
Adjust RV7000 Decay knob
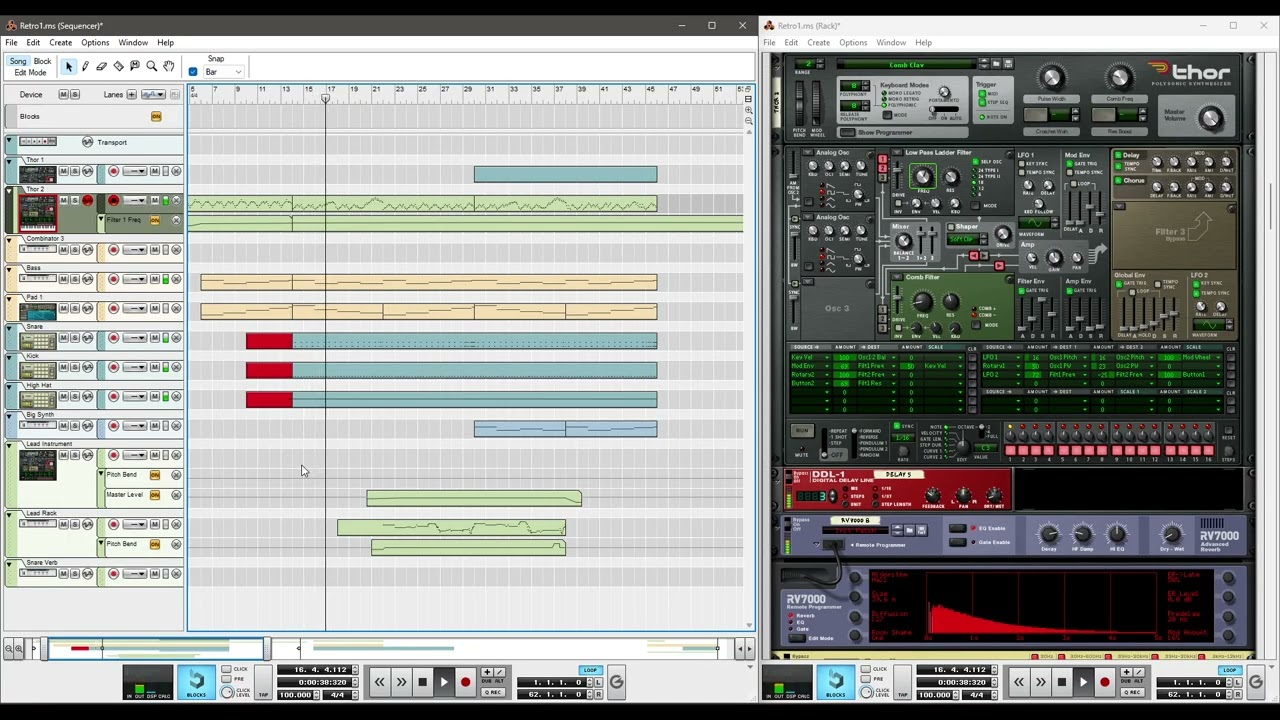coord(1049,533)
